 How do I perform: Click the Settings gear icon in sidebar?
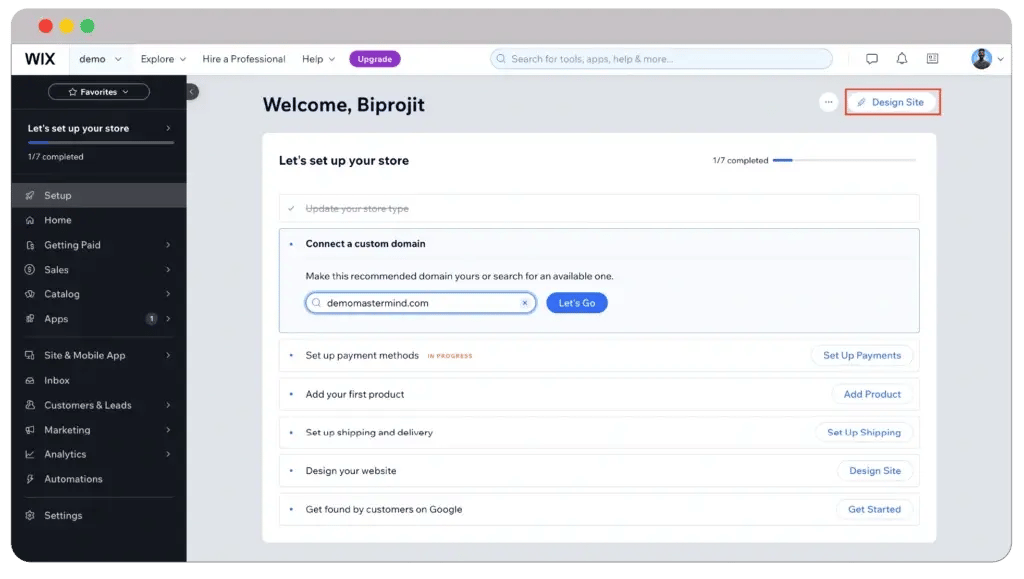click(30, 516)
